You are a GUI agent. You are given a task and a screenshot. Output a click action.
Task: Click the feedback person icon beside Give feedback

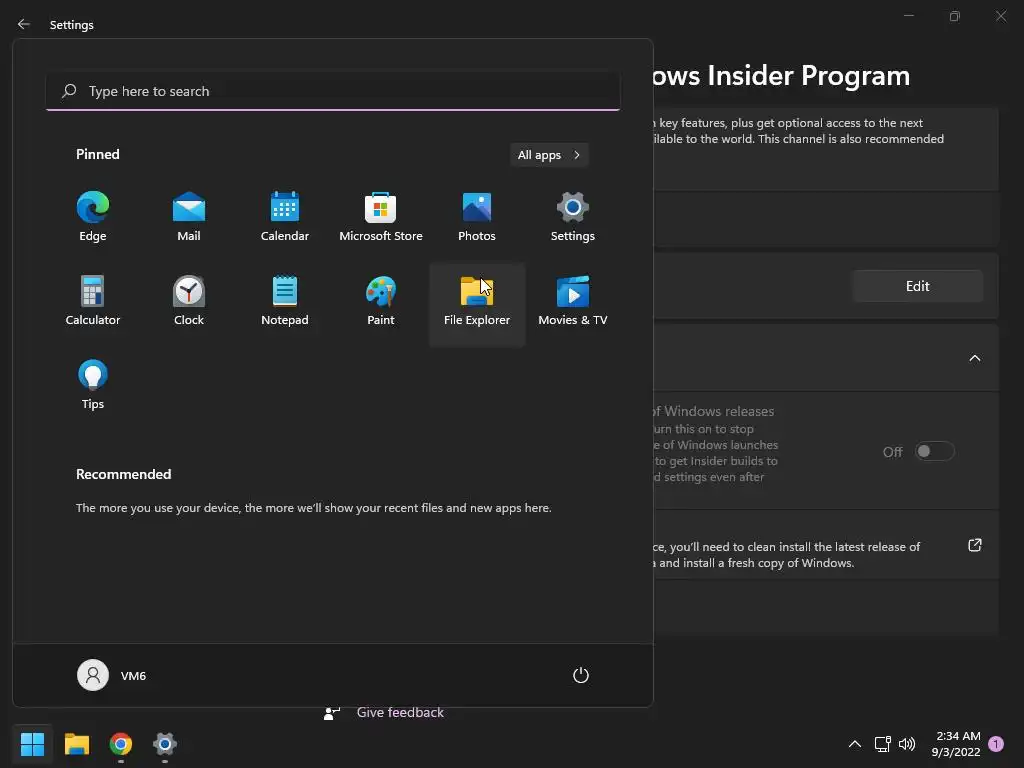point(332,713)
